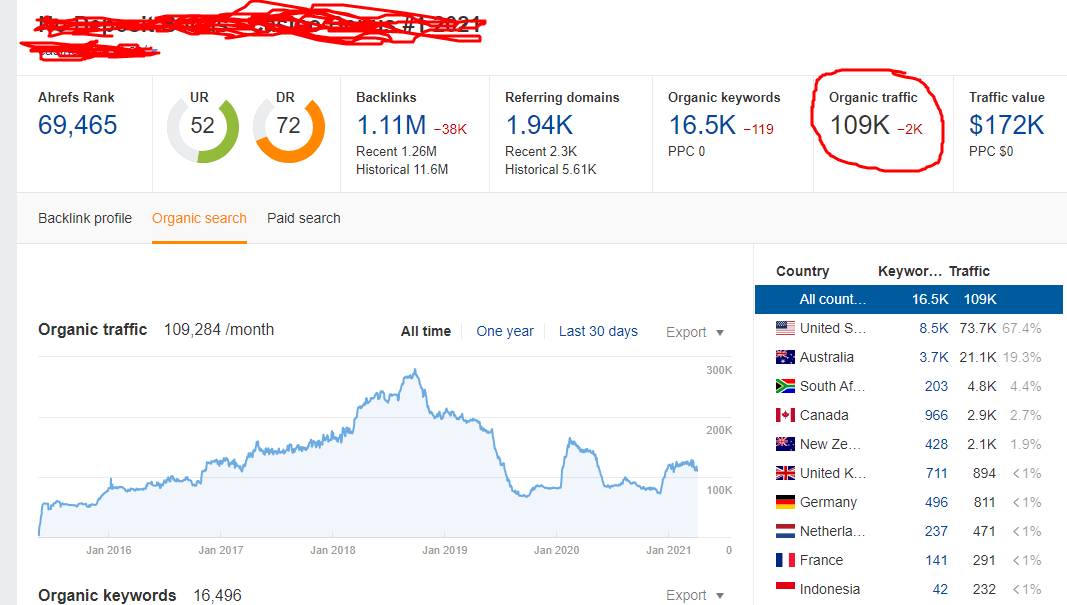Click the Australia flag icon
The height and width of the screenshot is (605, 1067).
[x=785, y=357]
